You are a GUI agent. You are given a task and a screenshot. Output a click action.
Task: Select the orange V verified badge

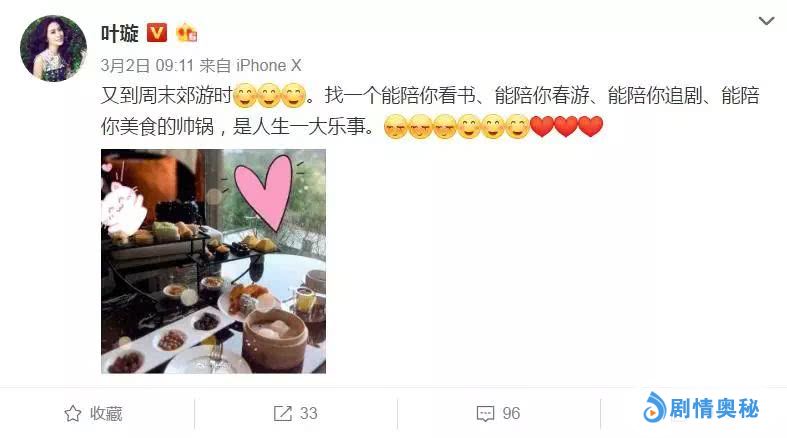pos(157,33)
